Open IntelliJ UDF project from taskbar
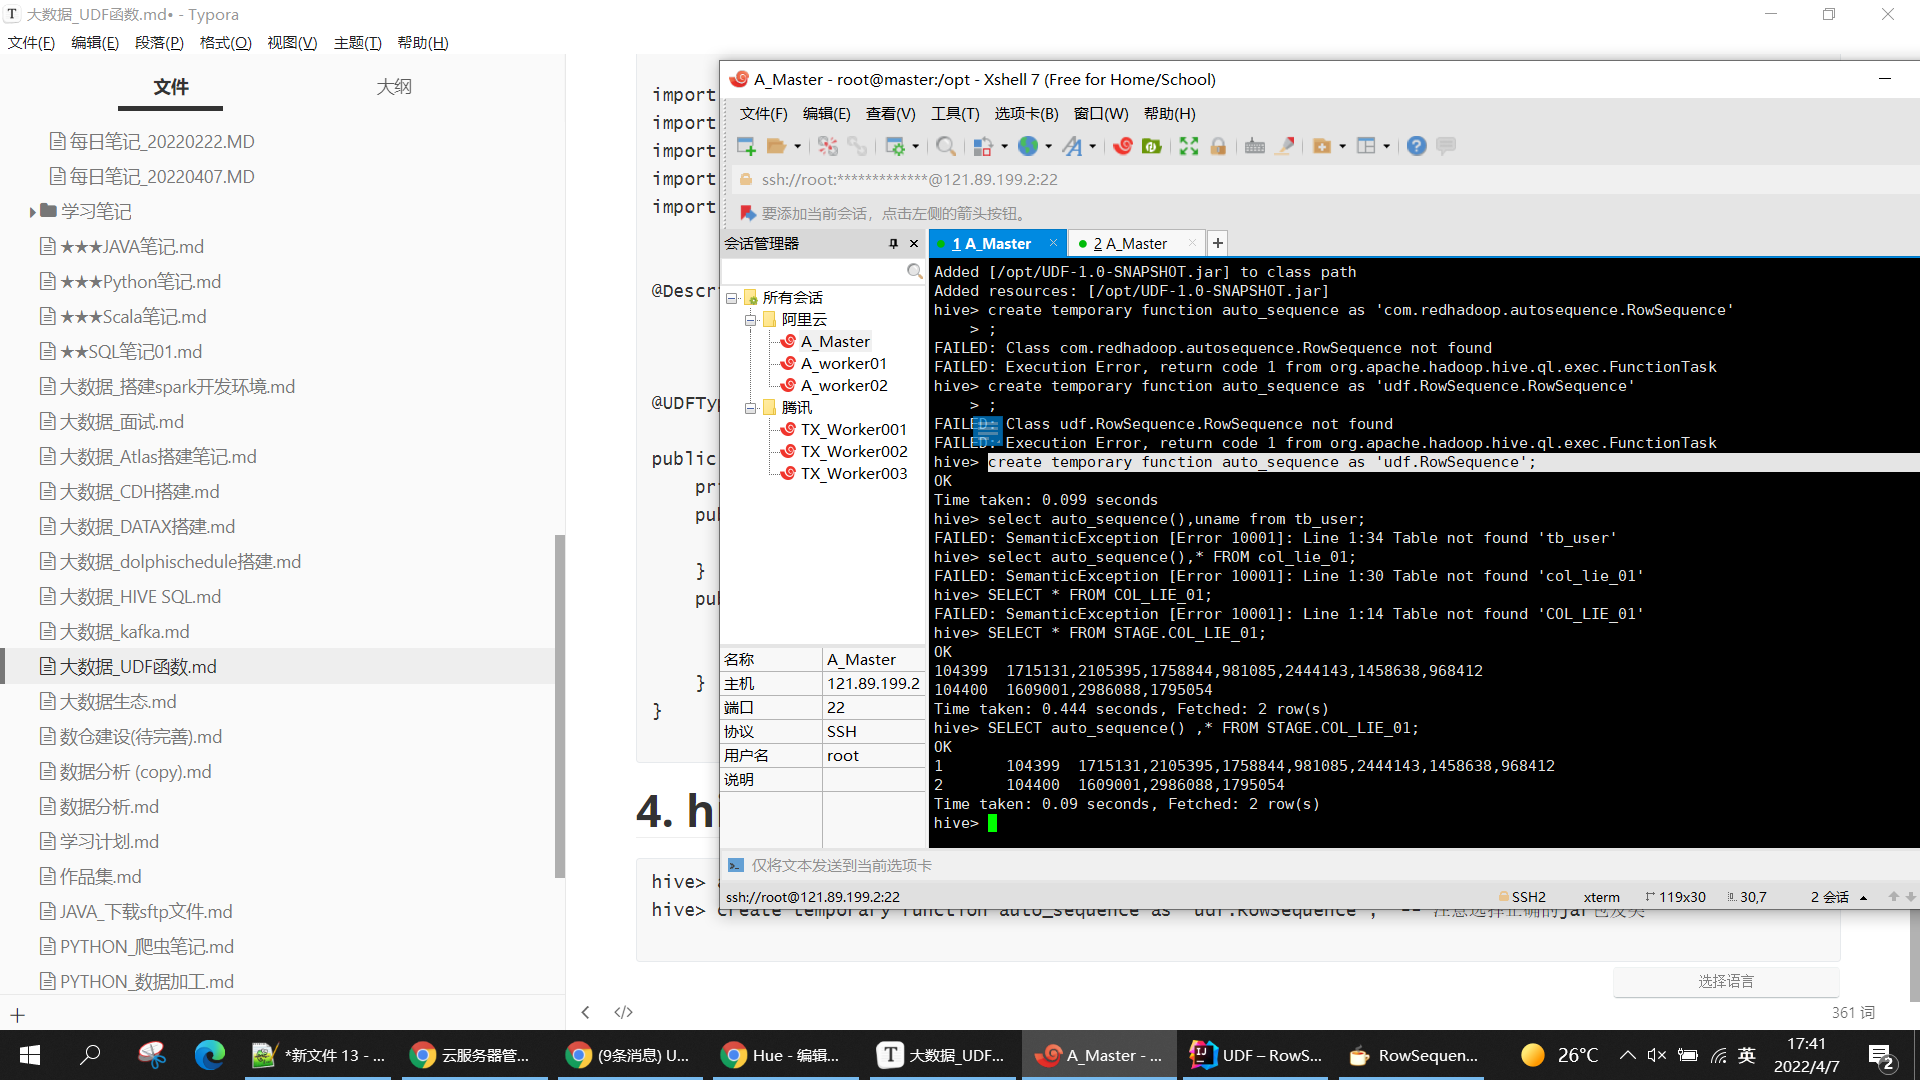 [1255, 1055]
